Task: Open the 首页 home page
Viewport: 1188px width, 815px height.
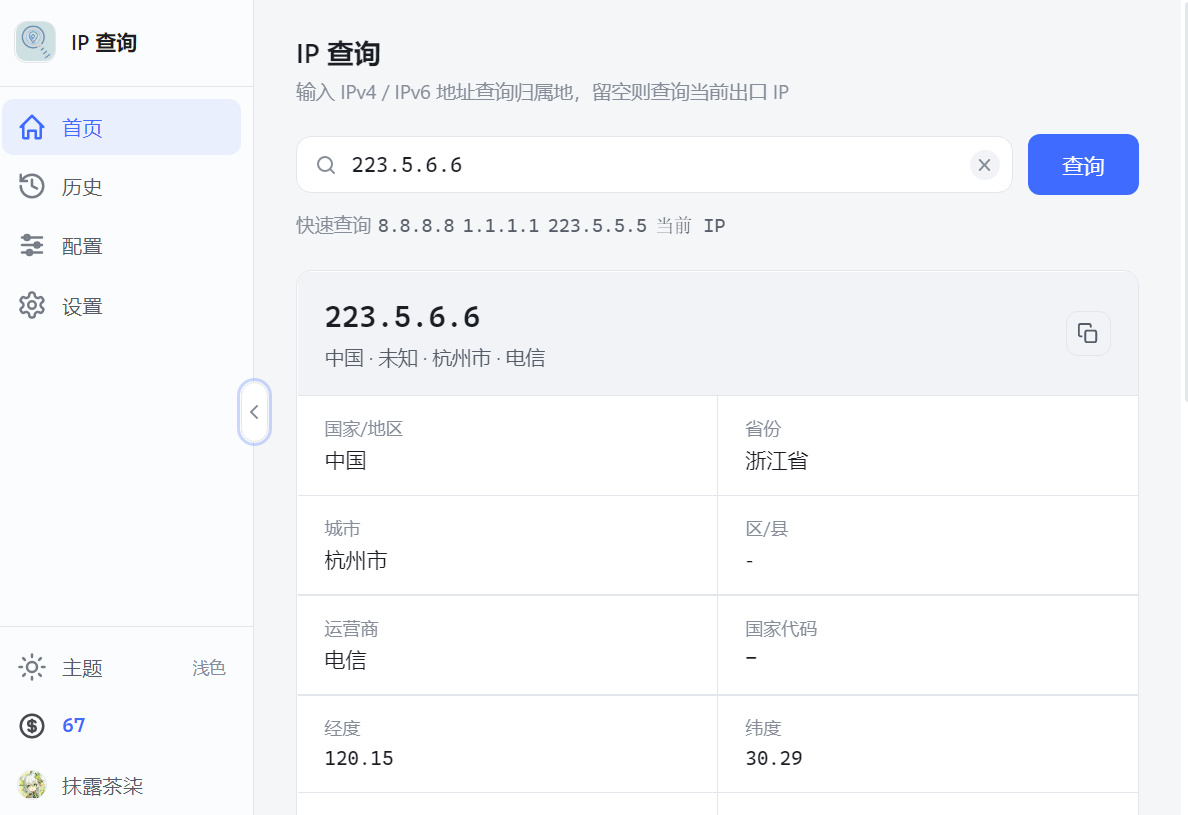Action: coord(121,127)
